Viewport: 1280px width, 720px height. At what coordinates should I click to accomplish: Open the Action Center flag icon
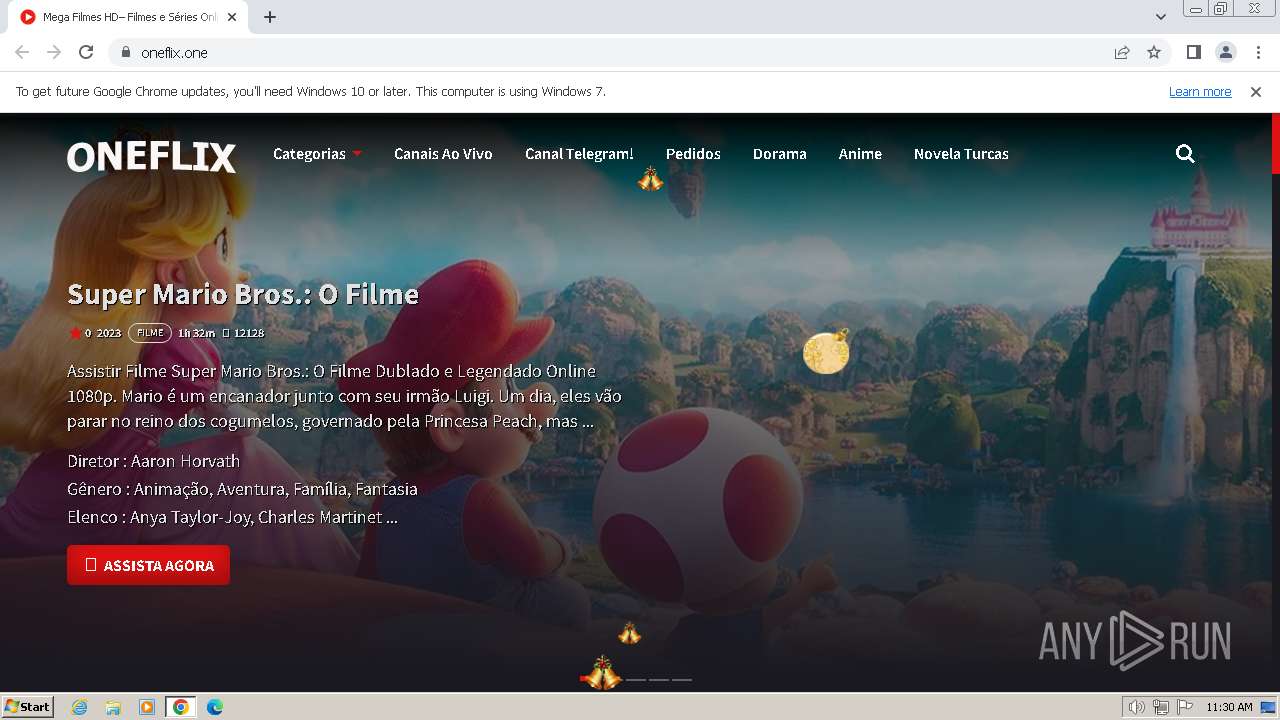click(1185, 707)
